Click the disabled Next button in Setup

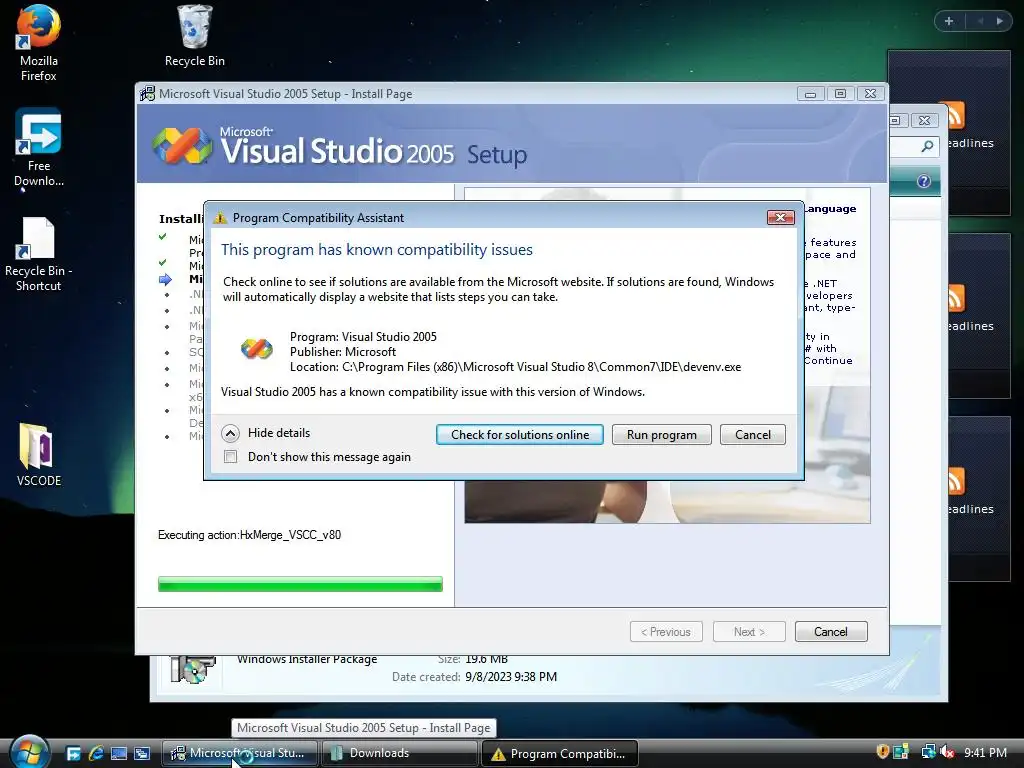[x=749, y=632]
